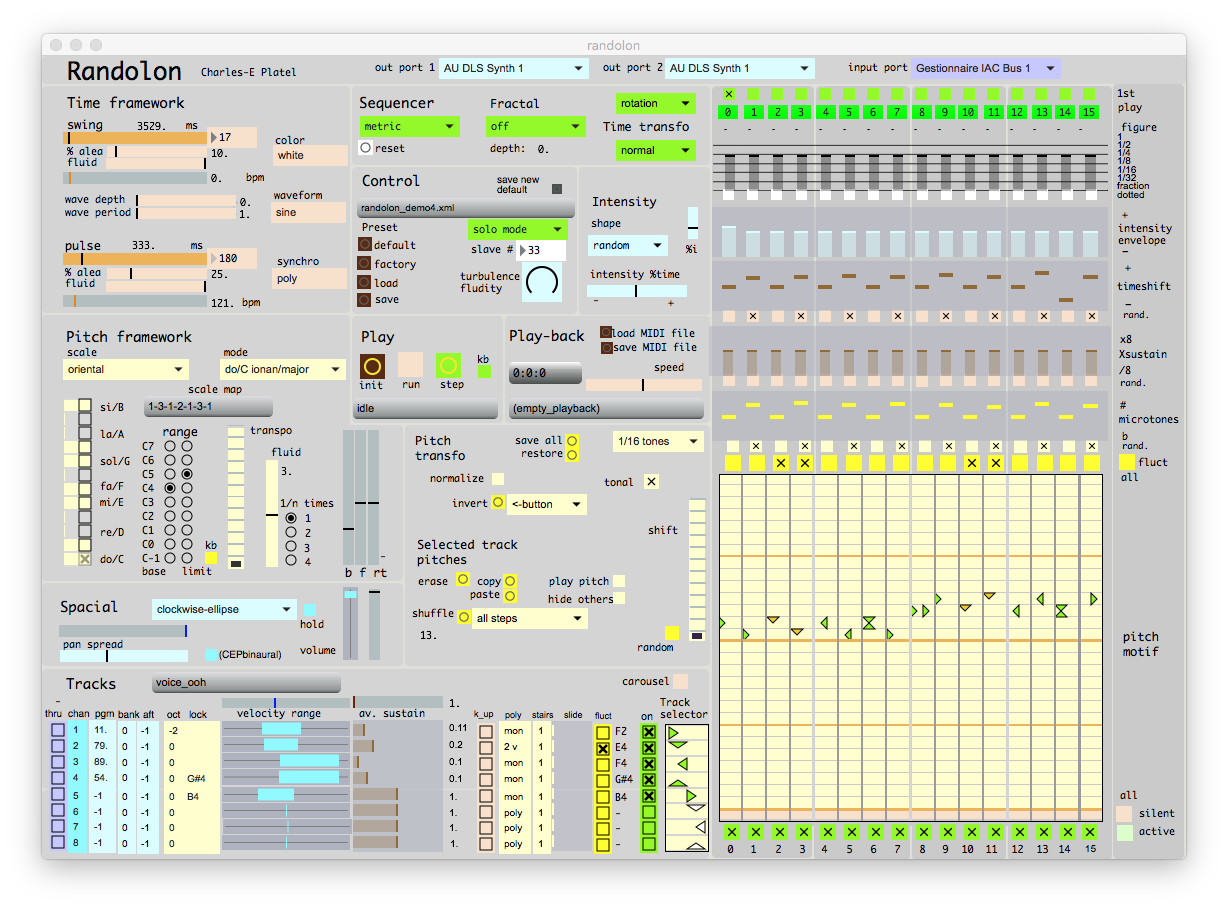1228x909 pixels.
Task: Click the restore pitch button
Action: (x=572, y=455)
